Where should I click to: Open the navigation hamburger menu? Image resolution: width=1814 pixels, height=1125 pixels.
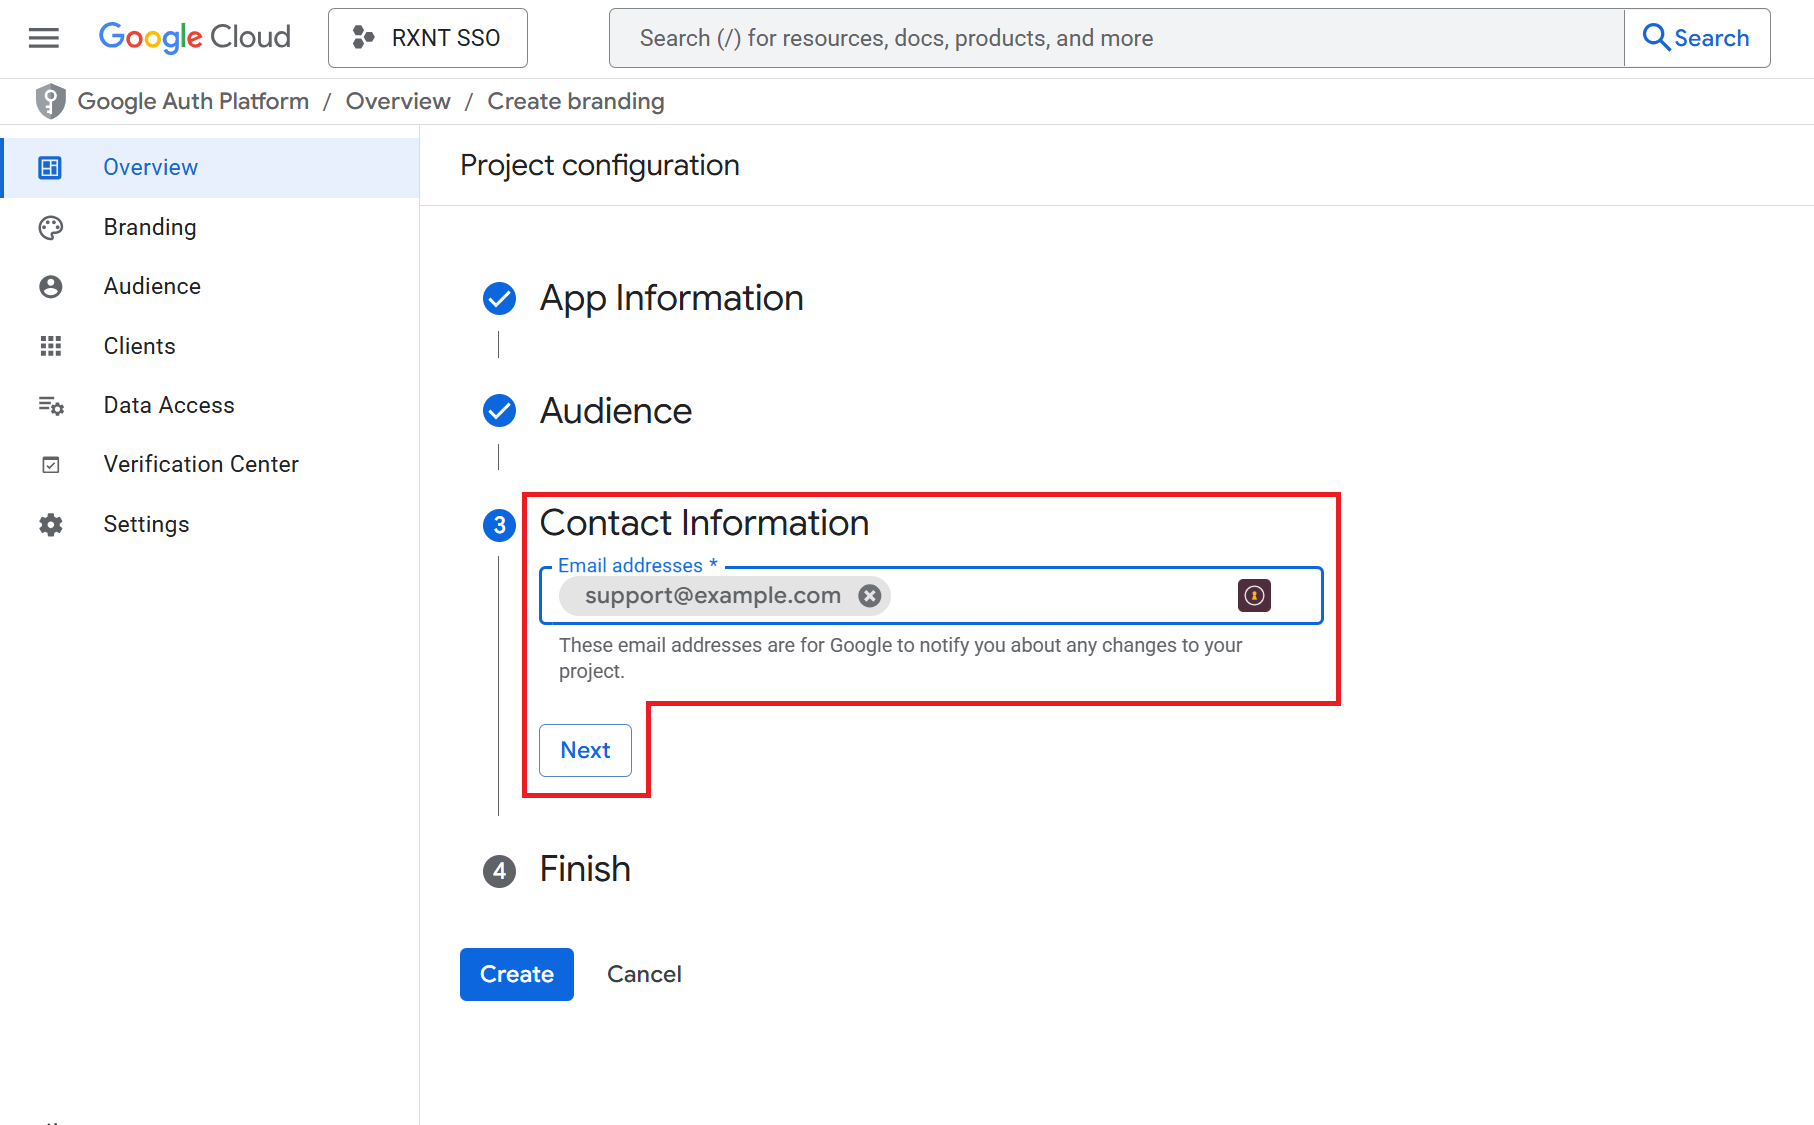point(42,37)
